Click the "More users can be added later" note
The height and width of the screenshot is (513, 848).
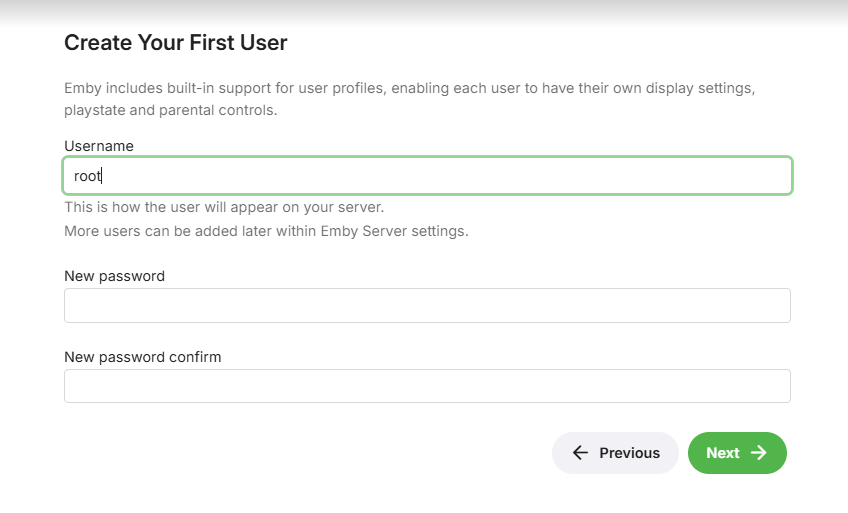pos(266,231)
